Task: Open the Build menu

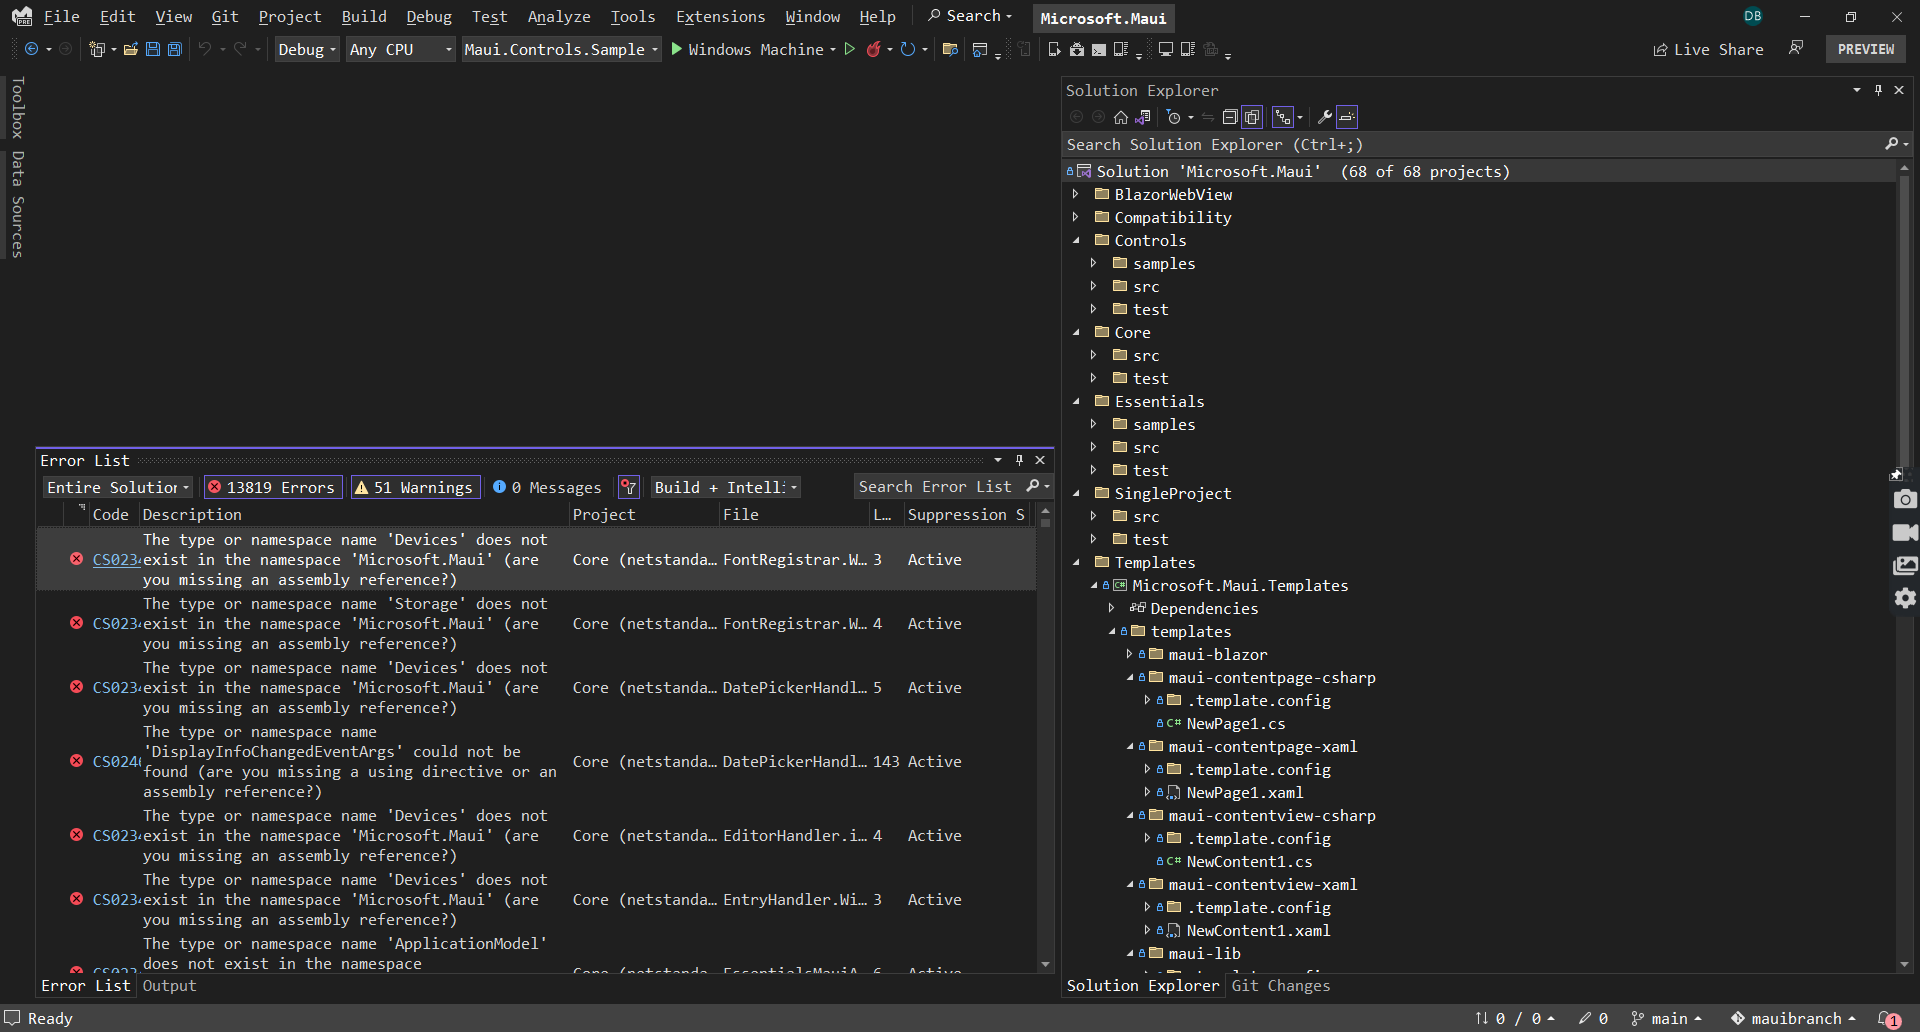Action: [364, 16]
